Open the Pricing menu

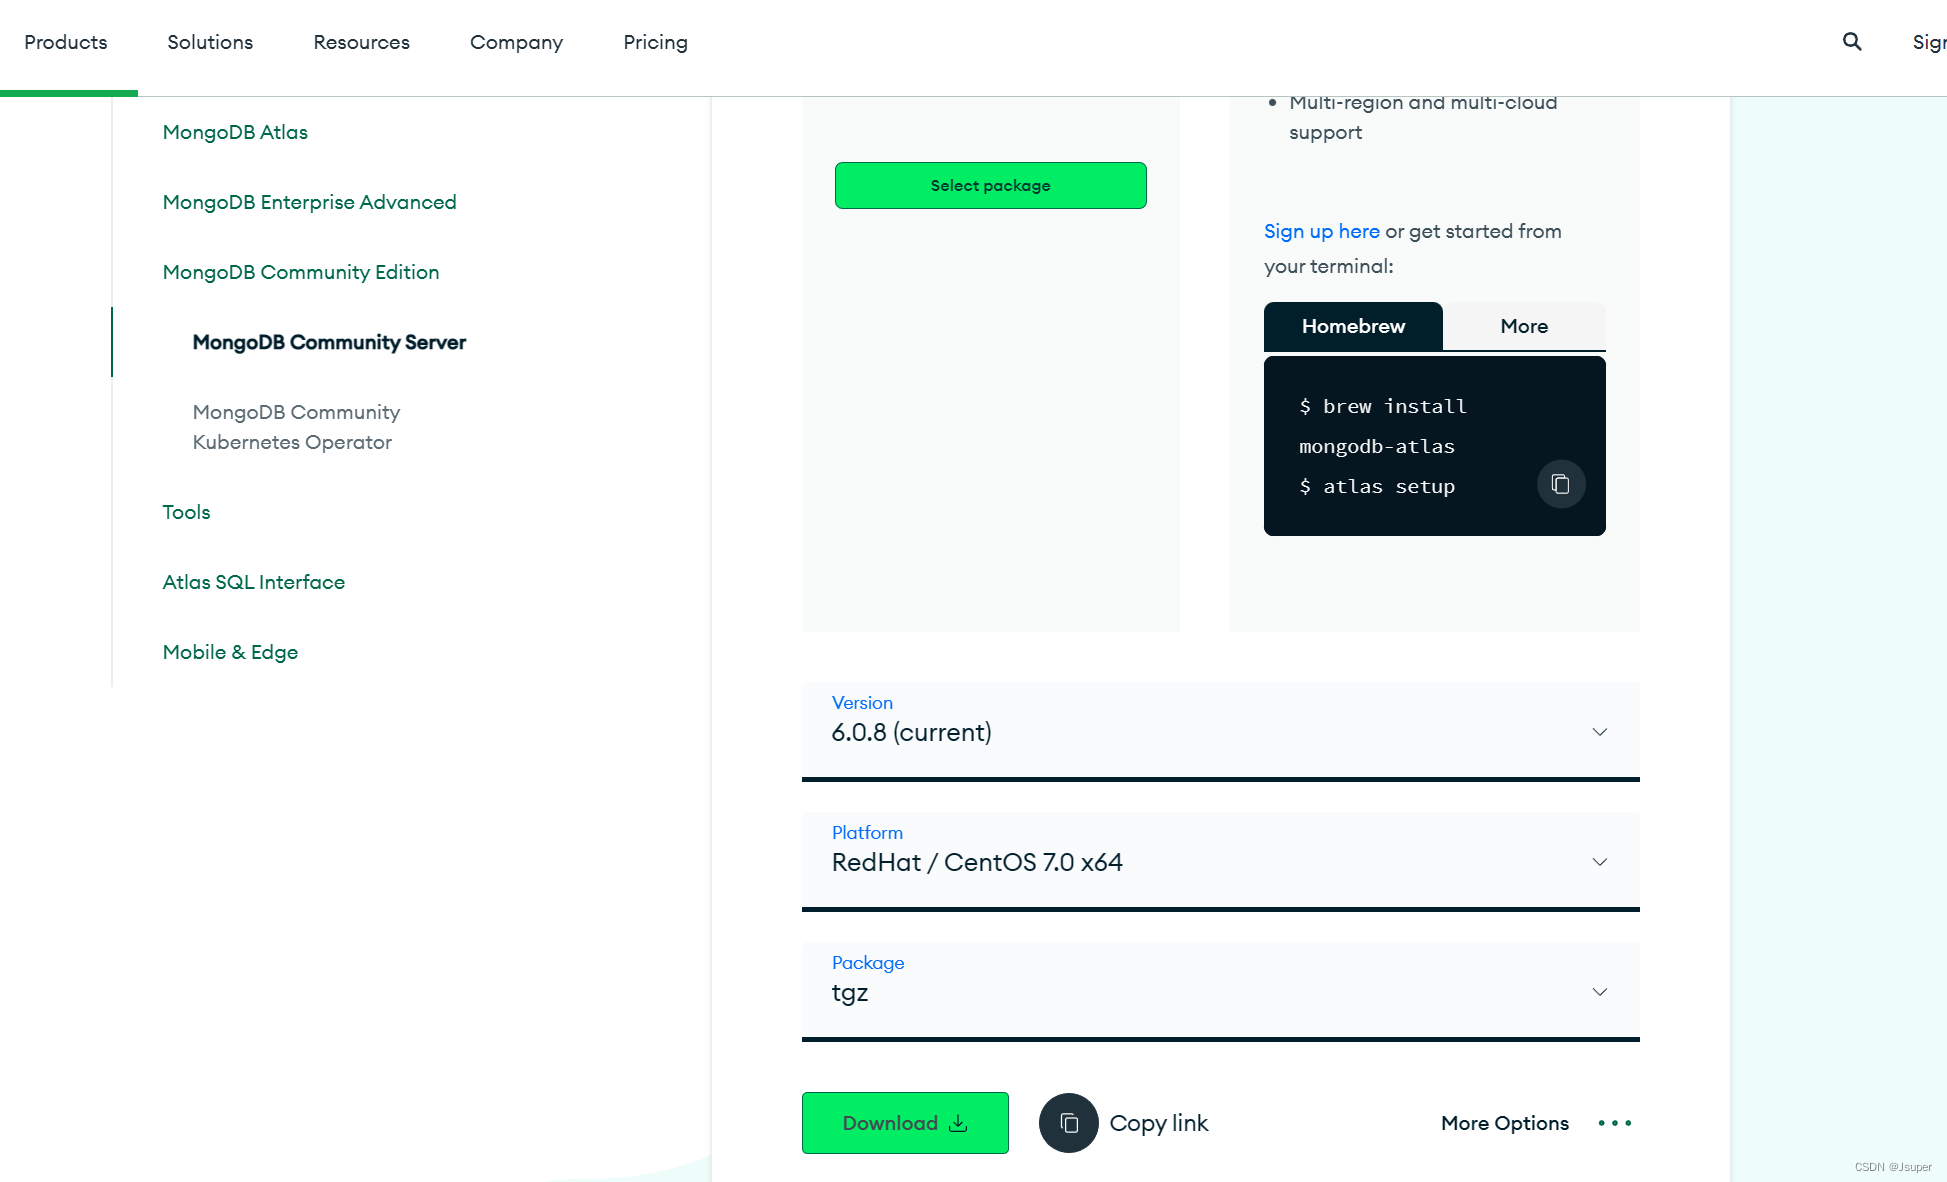coord(655,42)
